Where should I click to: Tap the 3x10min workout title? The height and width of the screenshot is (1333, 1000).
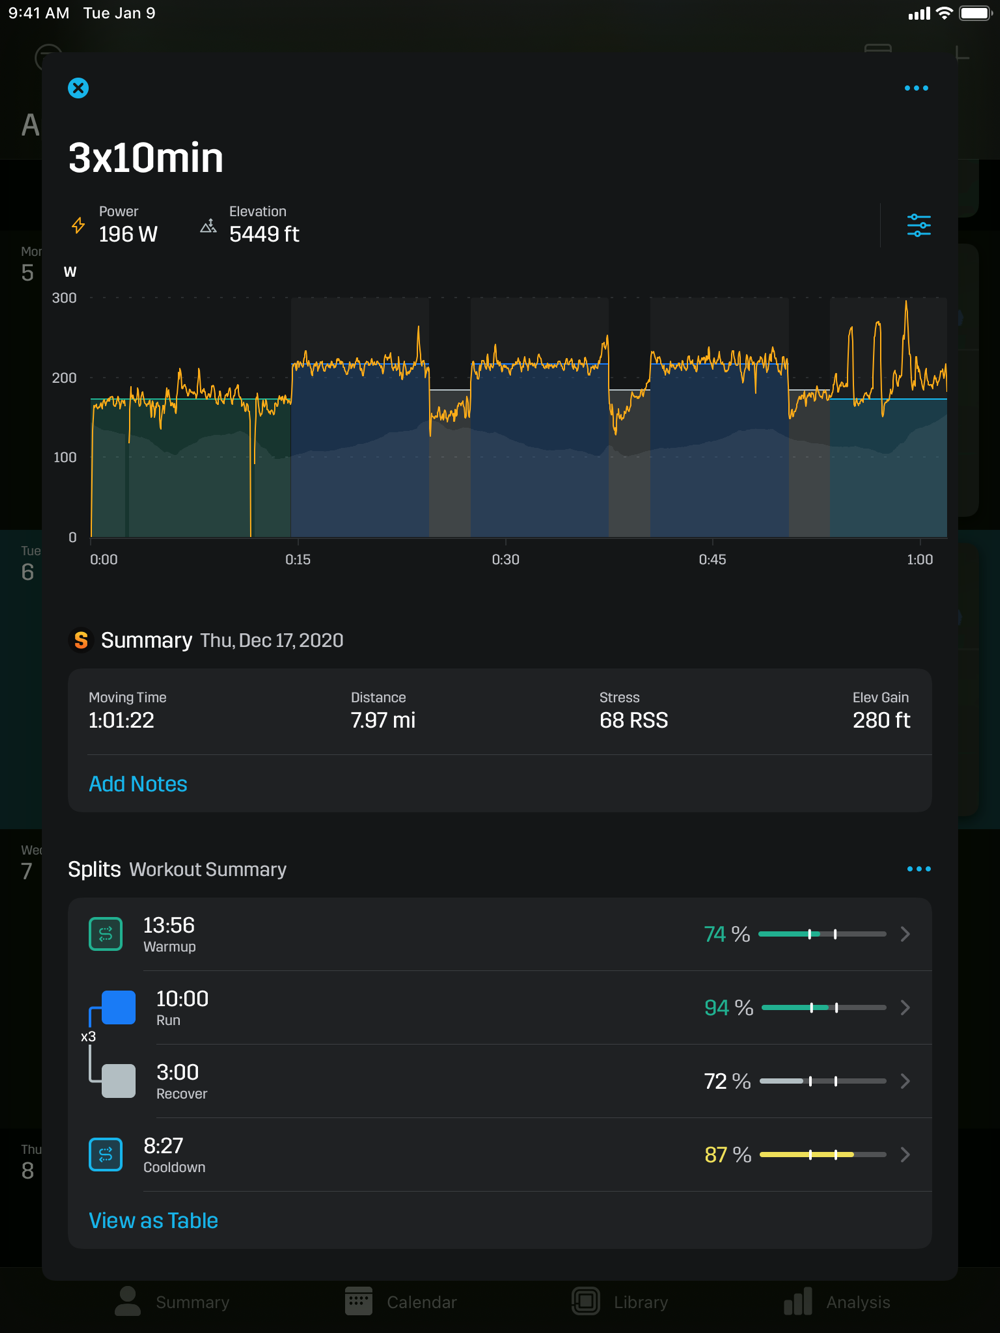[146, 158]
